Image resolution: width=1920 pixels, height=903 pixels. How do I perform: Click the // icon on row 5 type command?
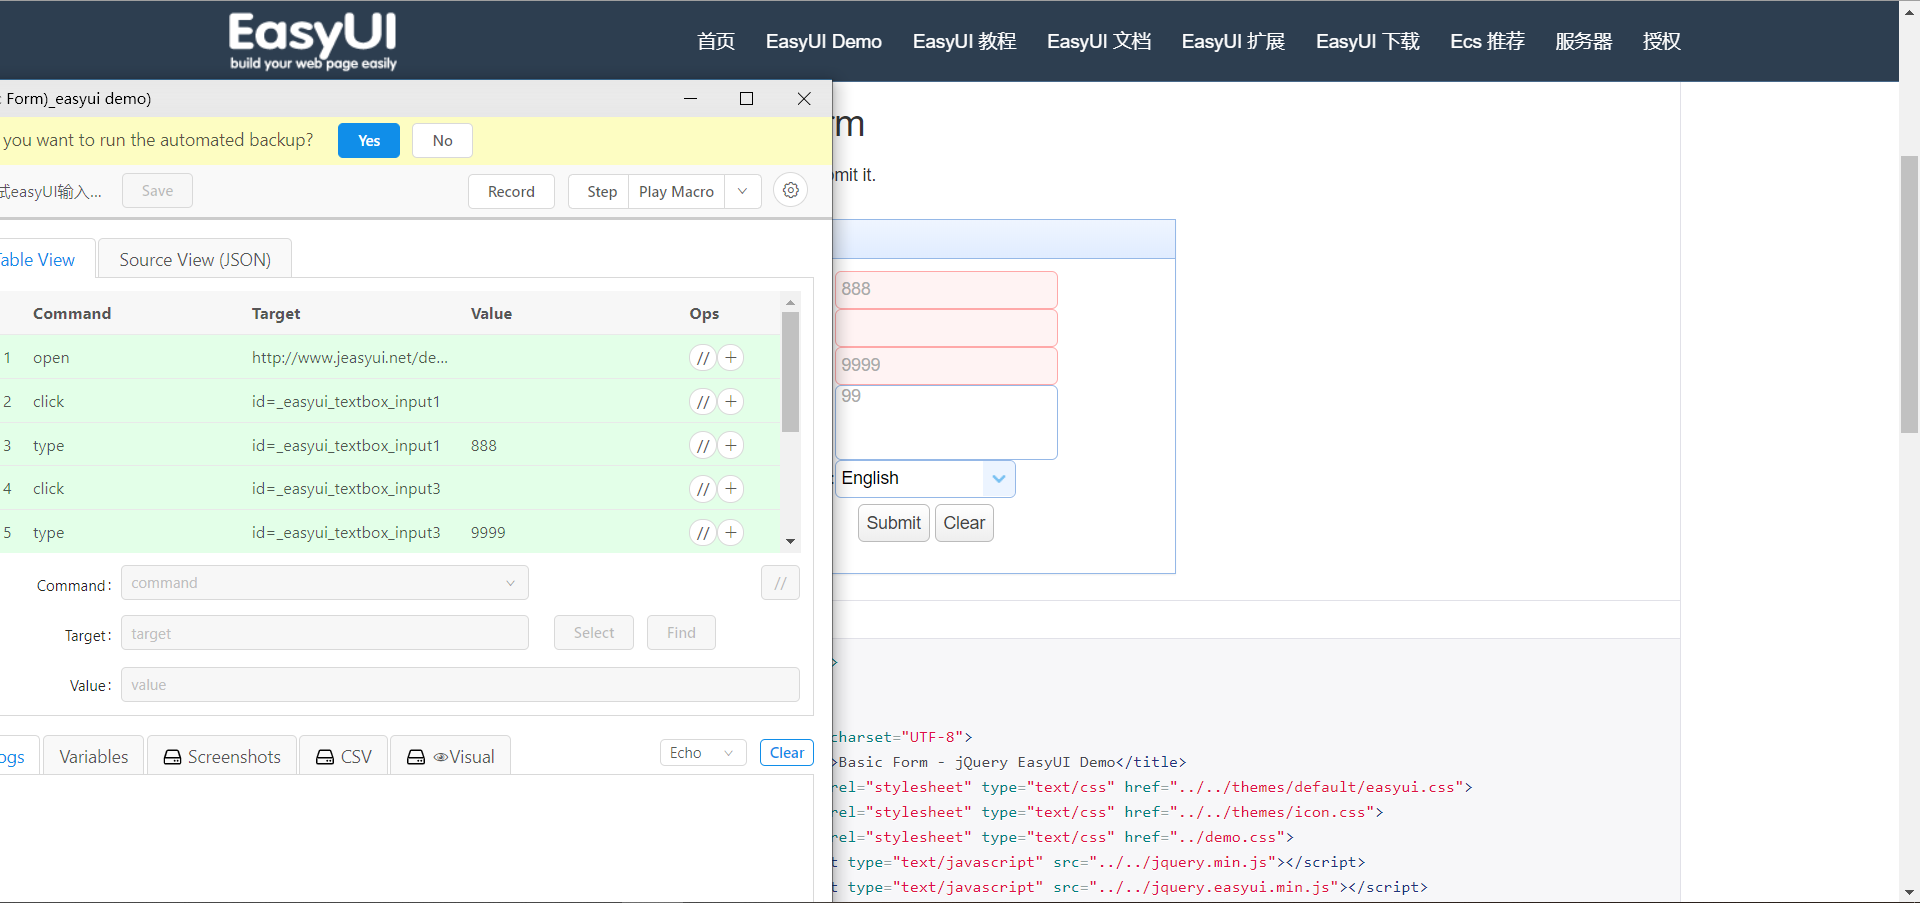[x=703, y=532]
